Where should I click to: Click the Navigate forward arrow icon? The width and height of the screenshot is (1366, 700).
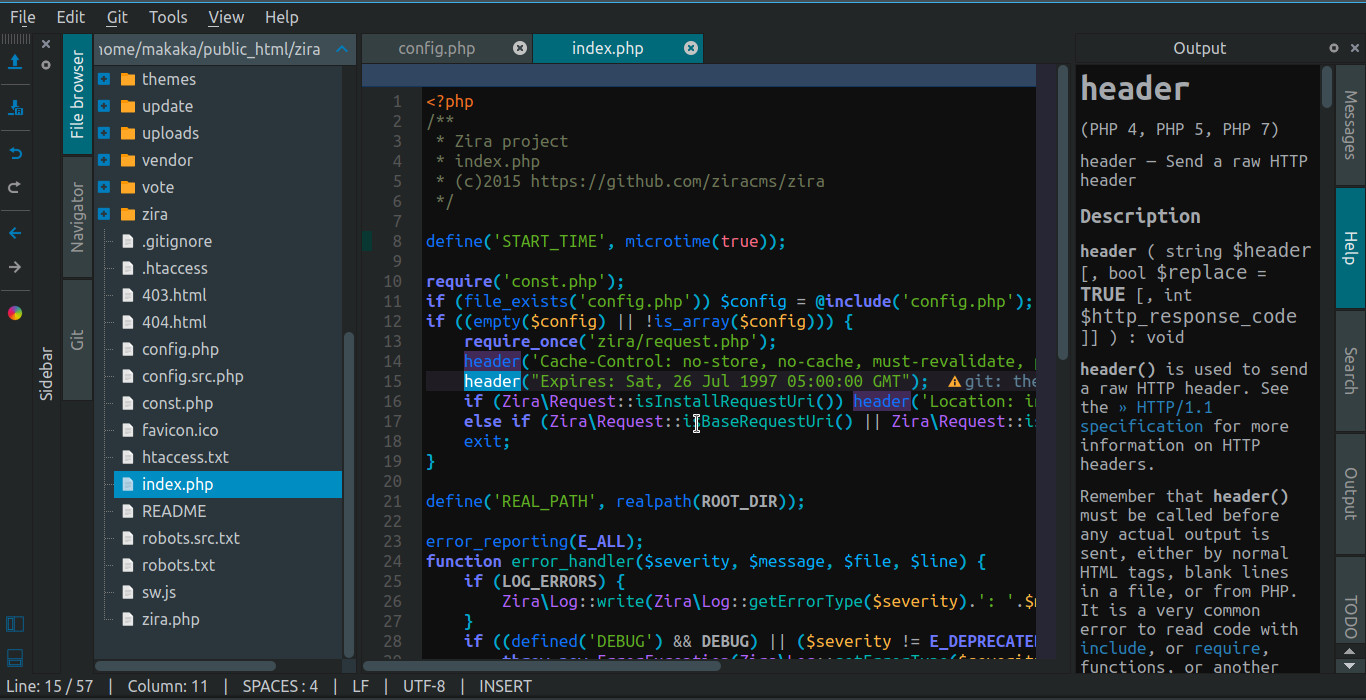(x=15, y=266)
